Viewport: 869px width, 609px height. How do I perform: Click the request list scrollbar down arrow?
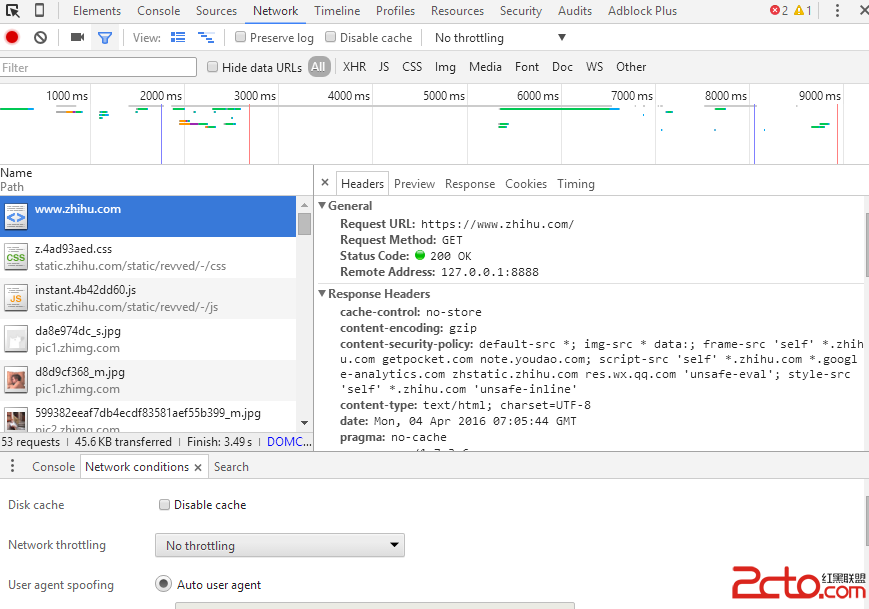pos(304,422)
